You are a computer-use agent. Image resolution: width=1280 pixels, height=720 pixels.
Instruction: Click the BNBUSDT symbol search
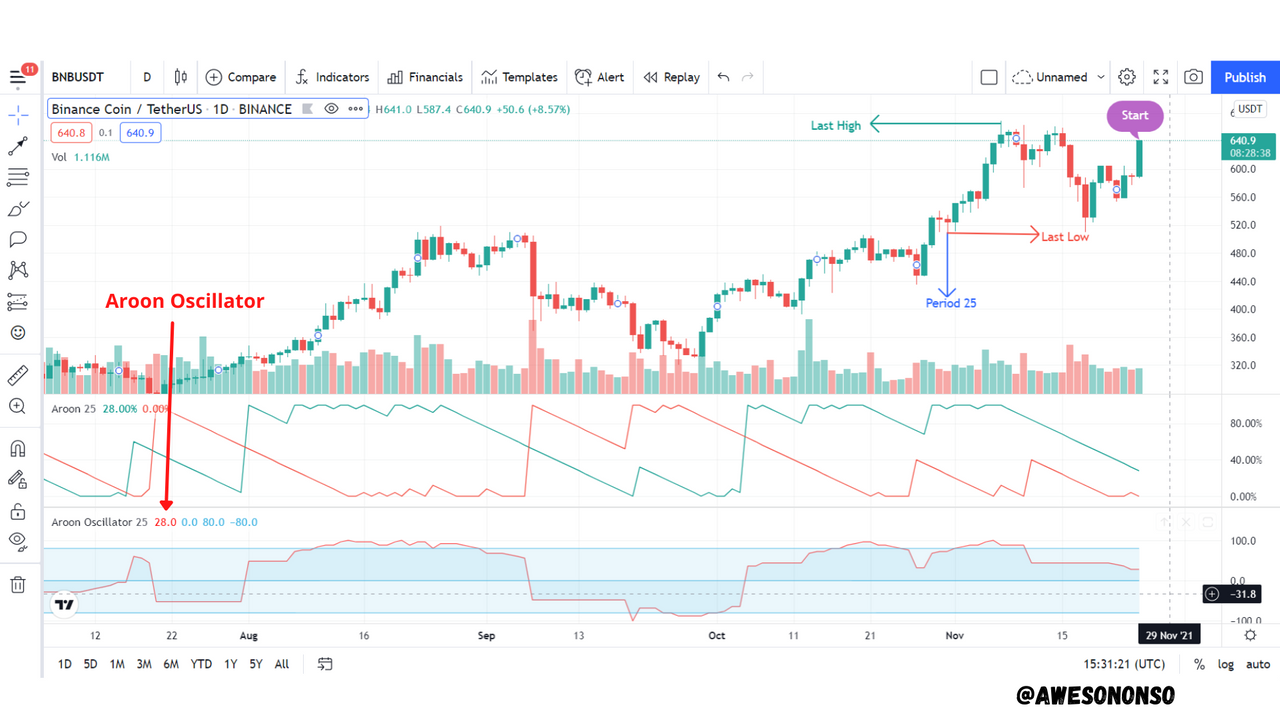click(x=78, y=77)
